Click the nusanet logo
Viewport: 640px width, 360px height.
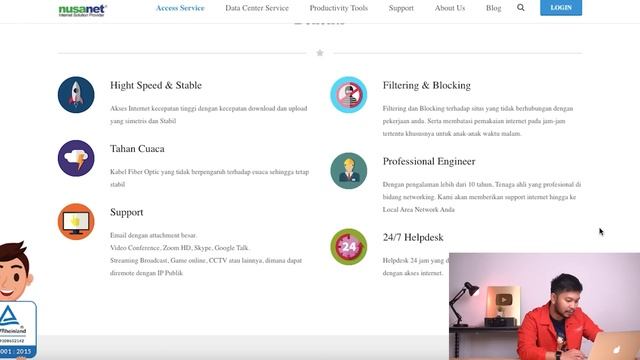[x=82, y=10]
